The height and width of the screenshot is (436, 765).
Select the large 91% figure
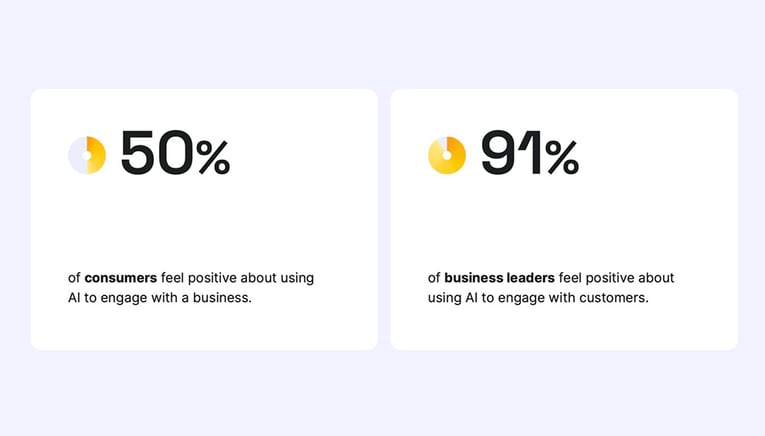(530, 153)
